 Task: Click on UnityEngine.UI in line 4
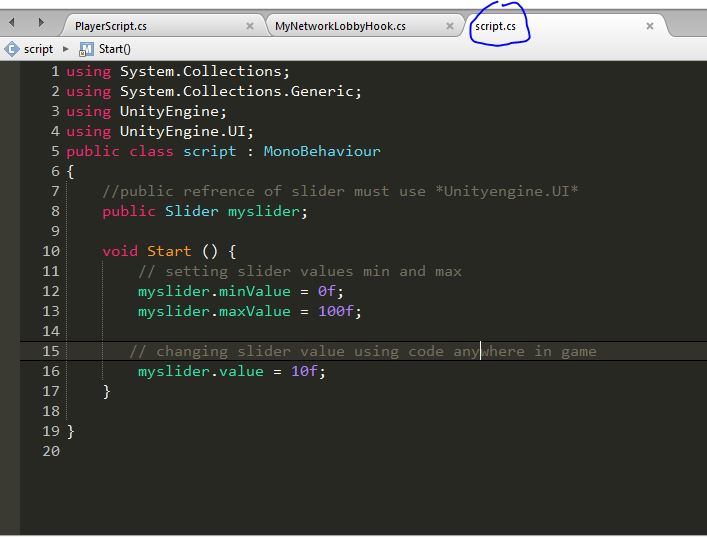[183, 131]
